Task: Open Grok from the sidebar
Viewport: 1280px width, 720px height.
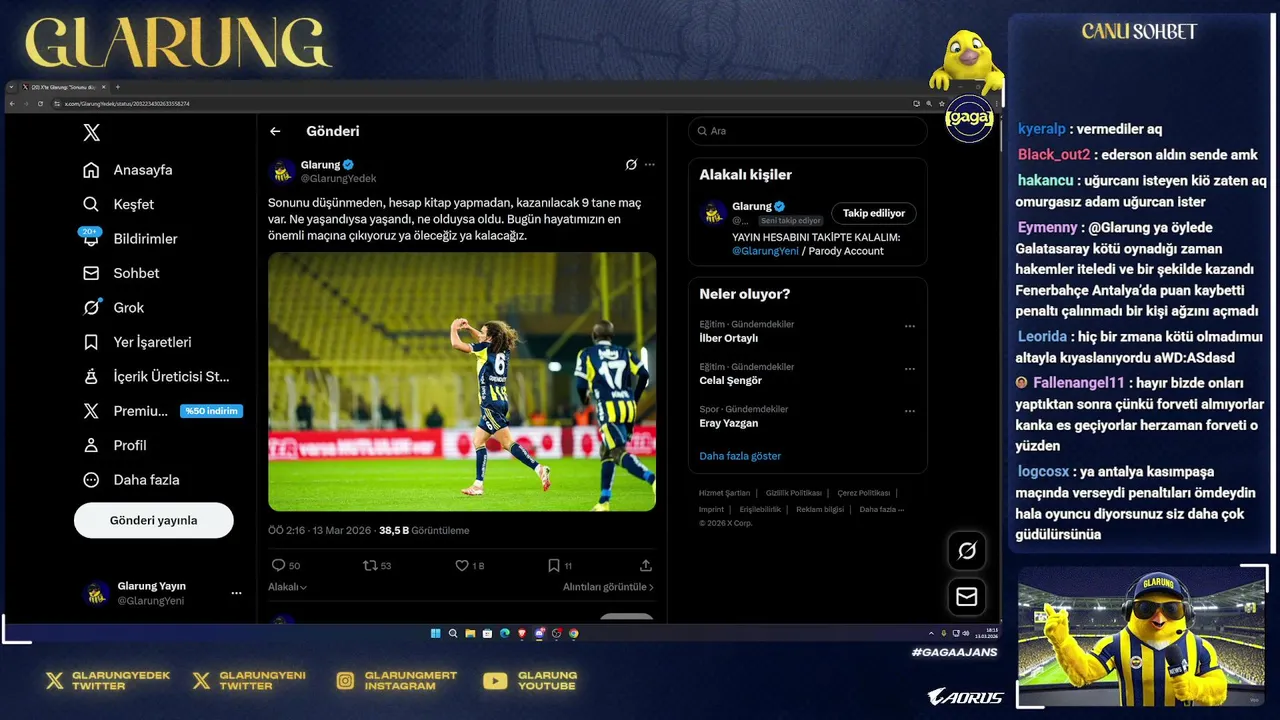Action: pyautogui.click(x=113, y=307)
